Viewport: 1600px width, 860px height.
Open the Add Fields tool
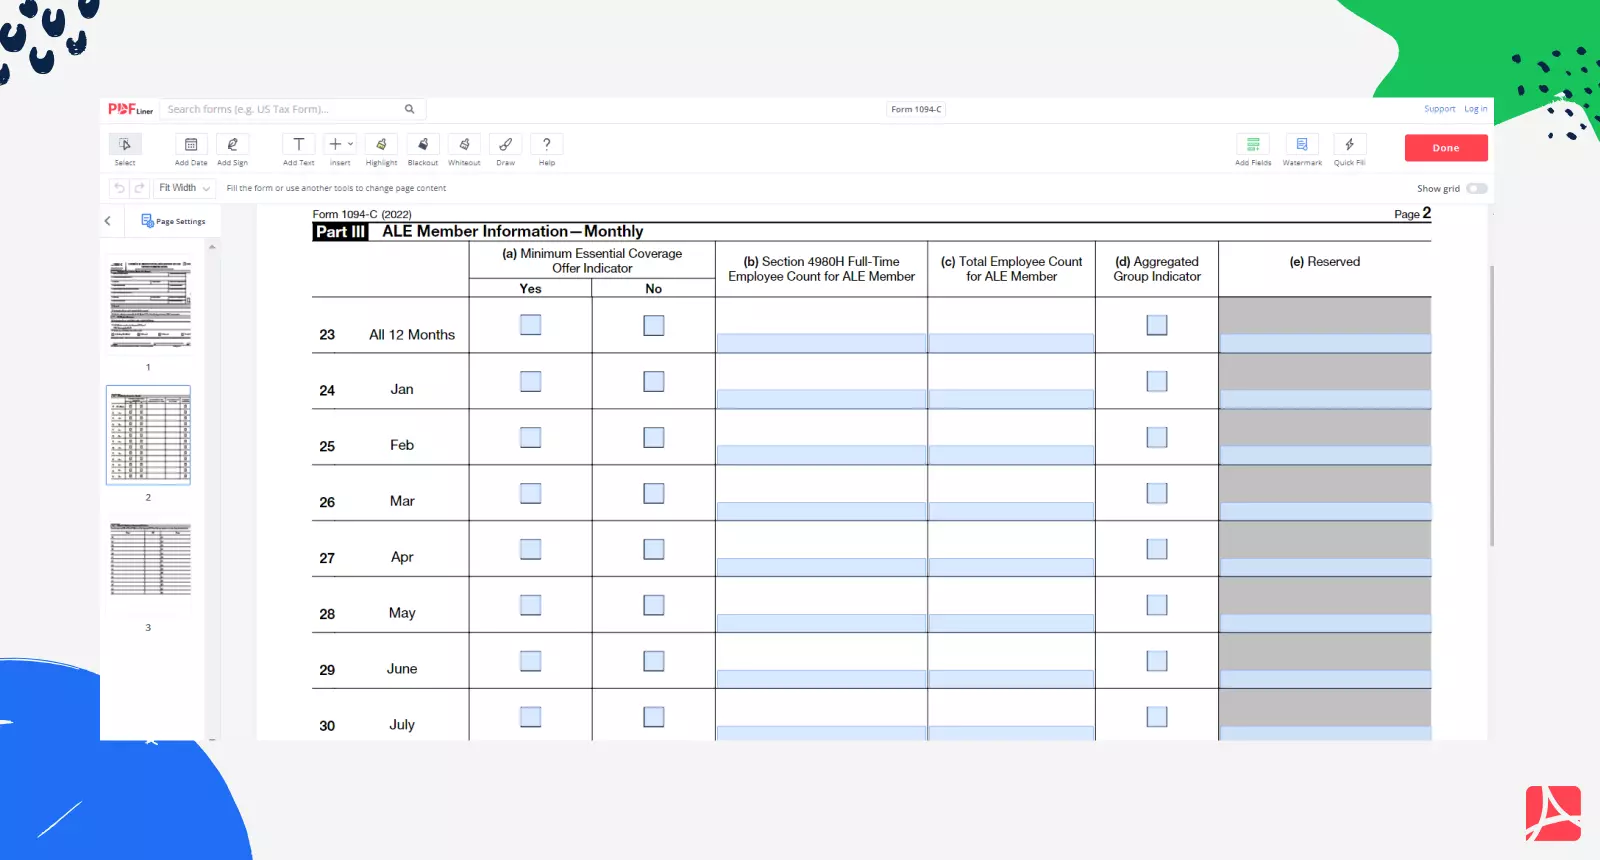click(x=1253, y=149)
